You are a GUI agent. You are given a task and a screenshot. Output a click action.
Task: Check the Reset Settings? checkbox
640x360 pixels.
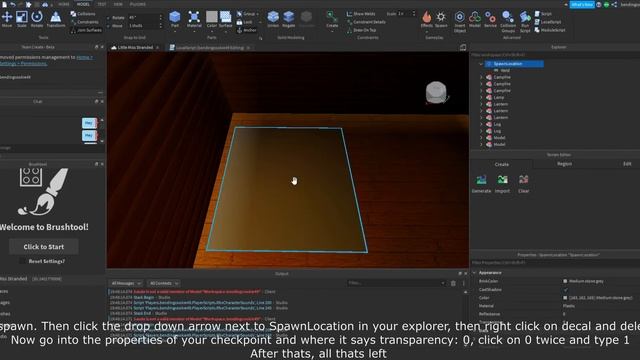pos(22,261)
